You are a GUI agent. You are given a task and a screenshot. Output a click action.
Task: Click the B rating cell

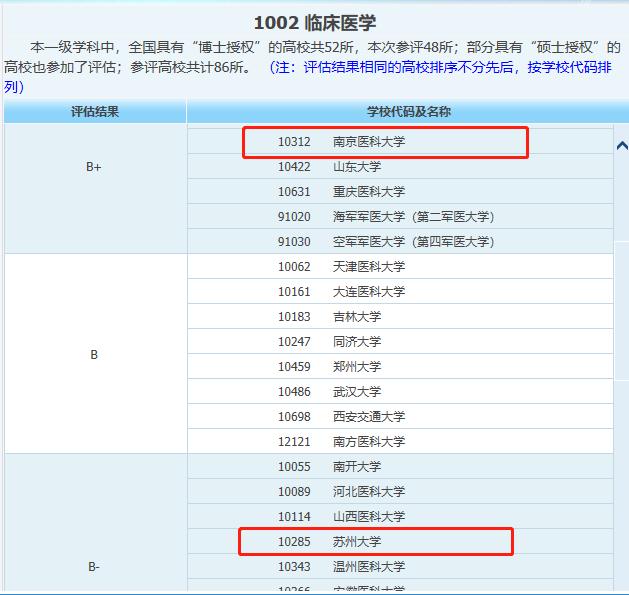pyautogui.click(x=95, y=354)
